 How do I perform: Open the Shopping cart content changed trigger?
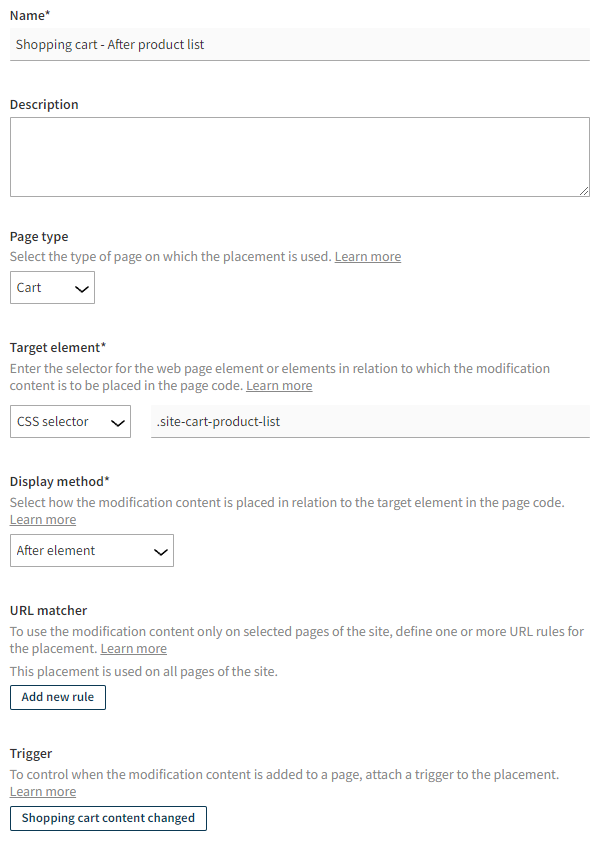pyautogui.click(x=108, y=818)
